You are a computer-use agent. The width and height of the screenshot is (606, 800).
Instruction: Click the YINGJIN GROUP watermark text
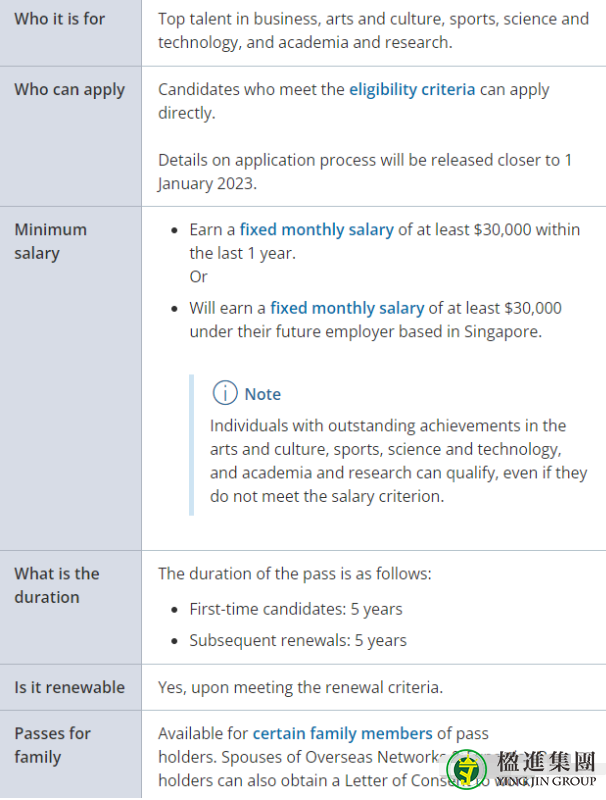(x=546, y=781)
